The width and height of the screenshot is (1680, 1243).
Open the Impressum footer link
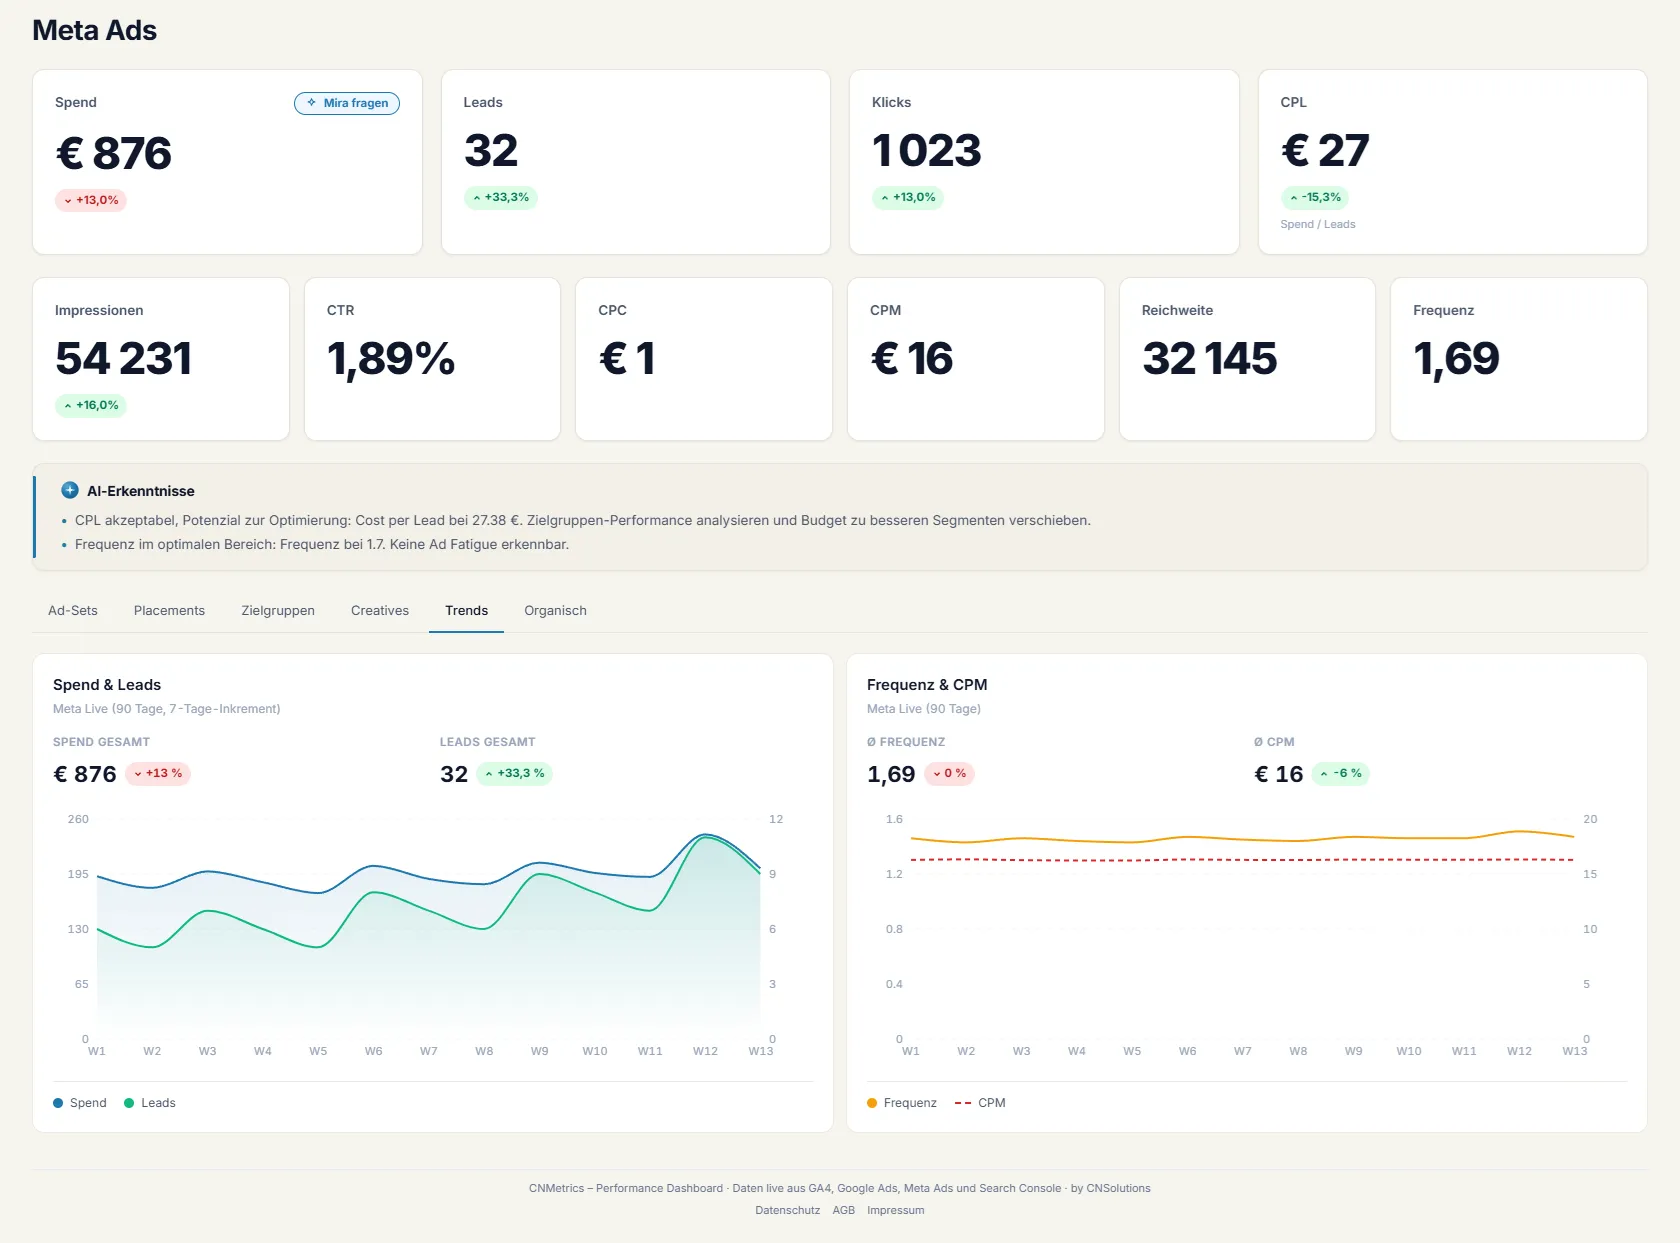[896, 1210]
